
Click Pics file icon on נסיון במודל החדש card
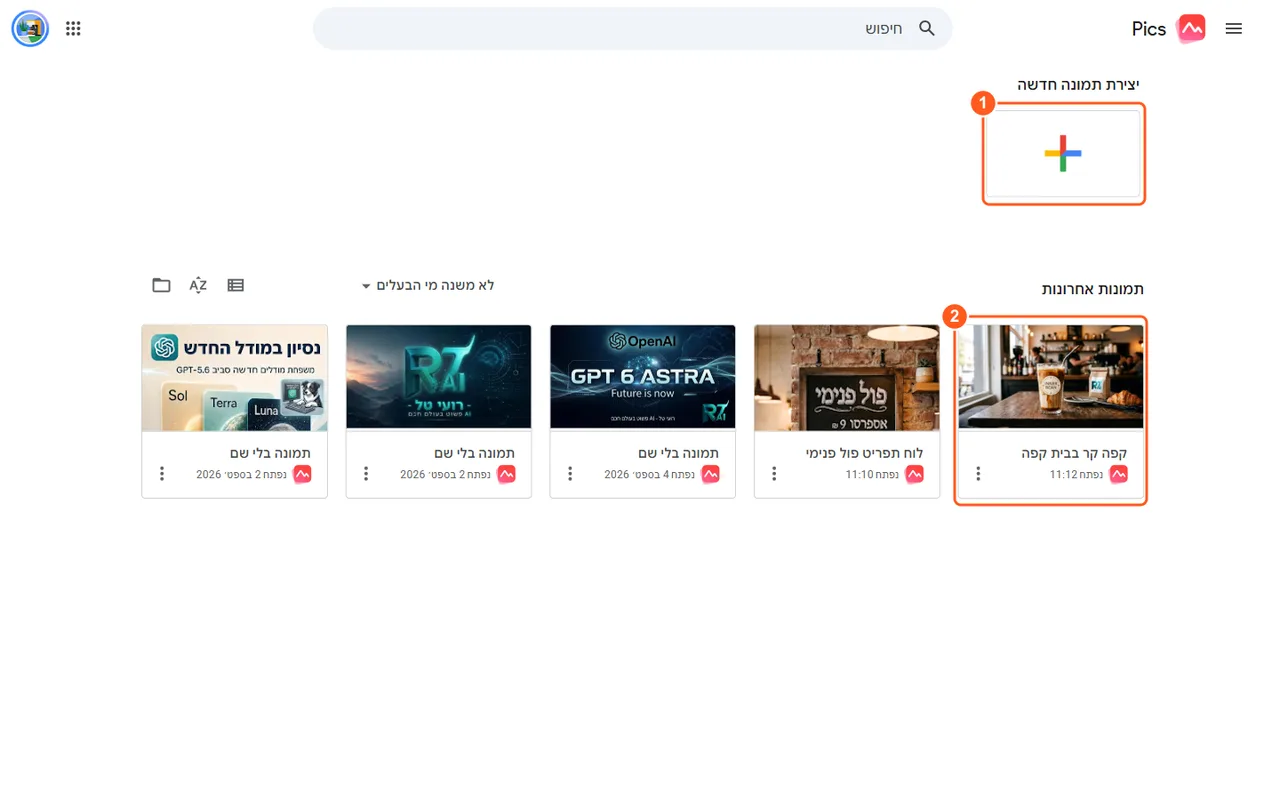coord(303,474)
